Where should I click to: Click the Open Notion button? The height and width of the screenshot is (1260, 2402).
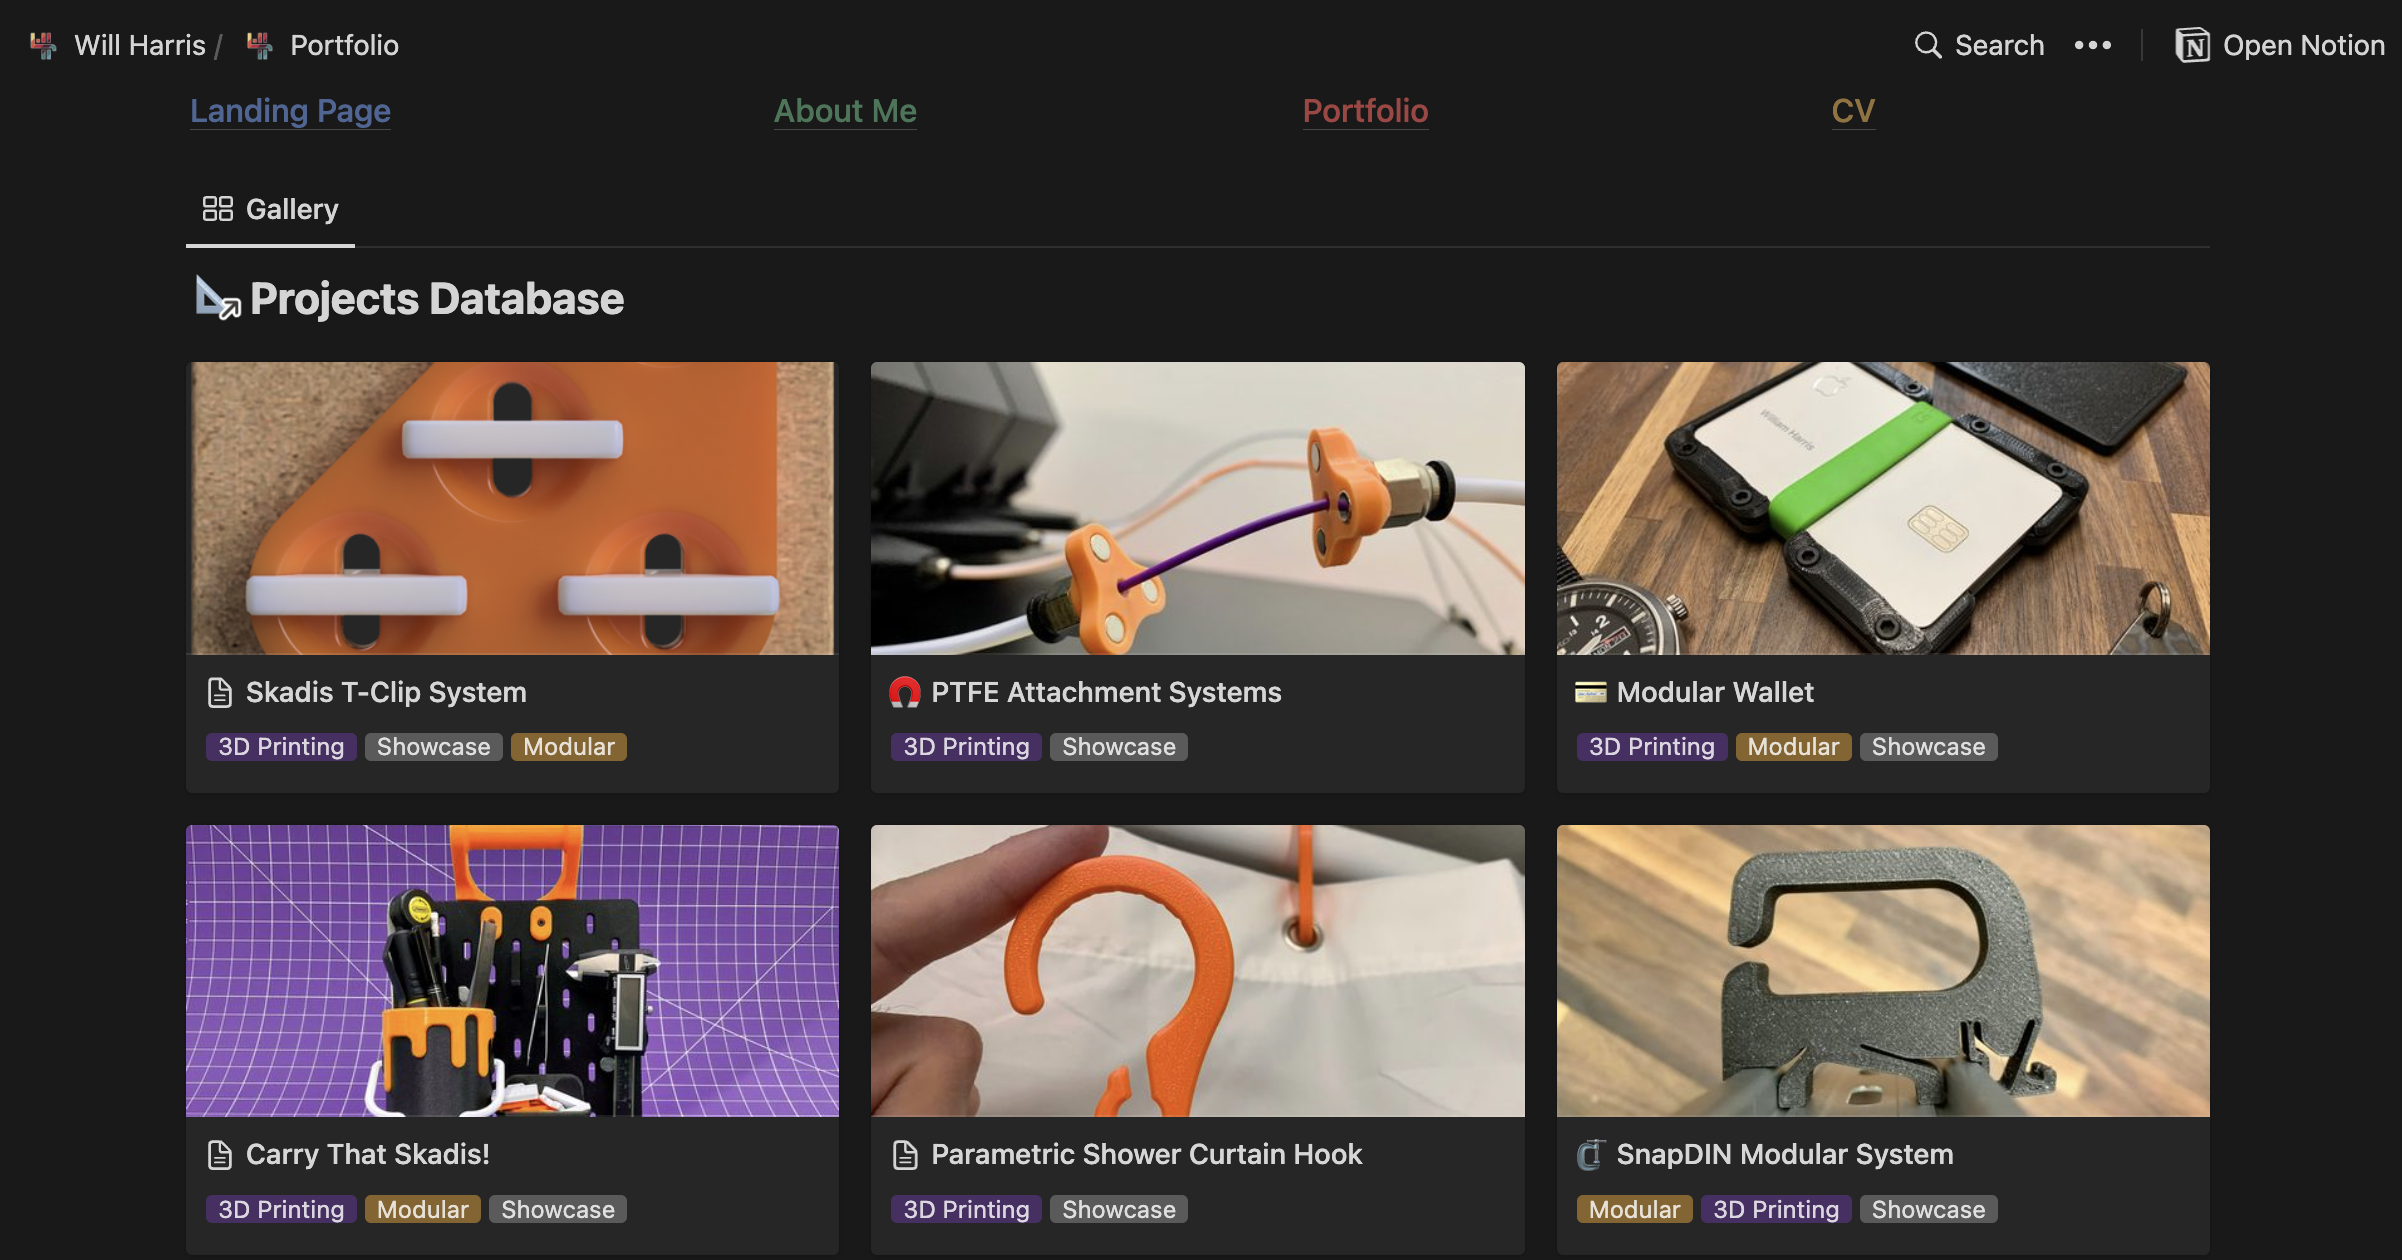click(2280, 45)
